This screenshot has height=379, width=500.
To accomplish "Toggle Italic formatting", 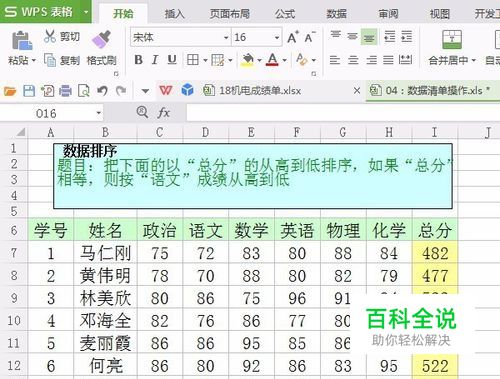I will [155, 60].
